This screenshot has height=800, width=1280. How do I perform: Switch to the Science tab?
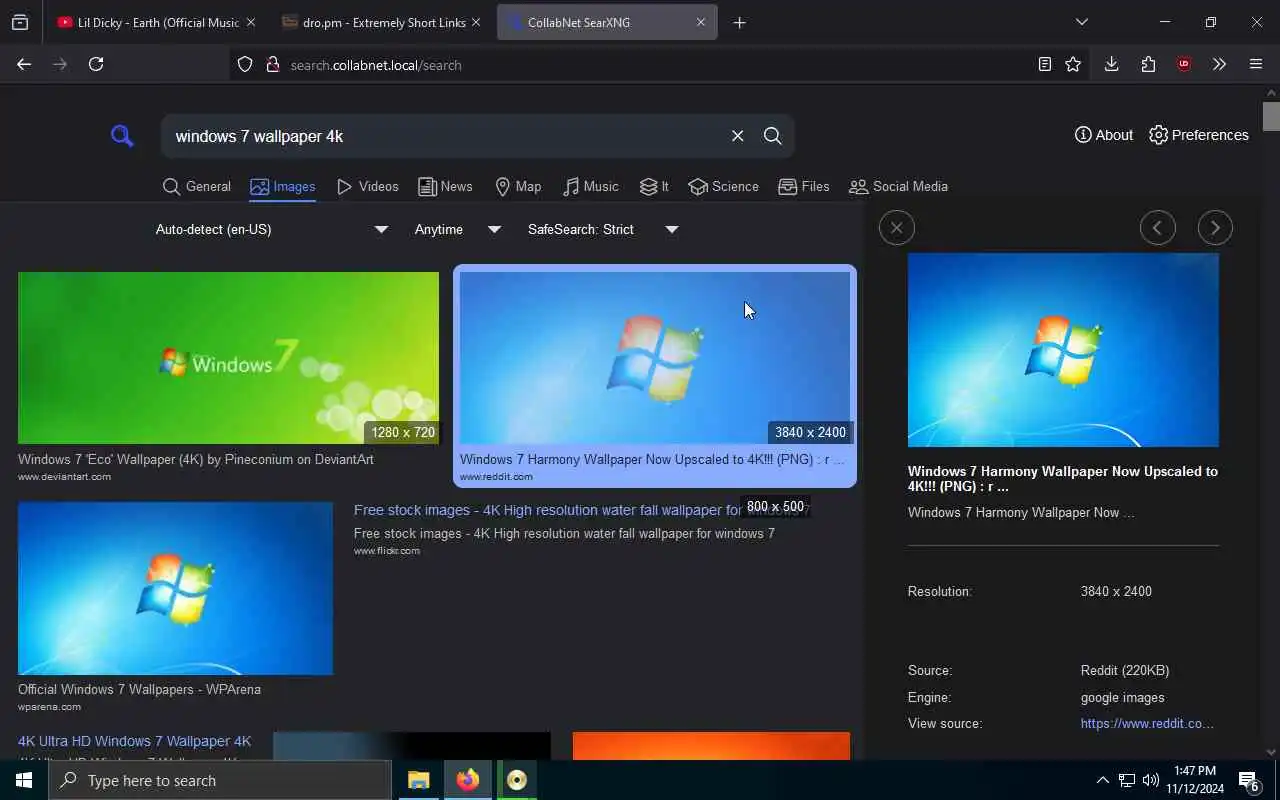pos(724,186)
